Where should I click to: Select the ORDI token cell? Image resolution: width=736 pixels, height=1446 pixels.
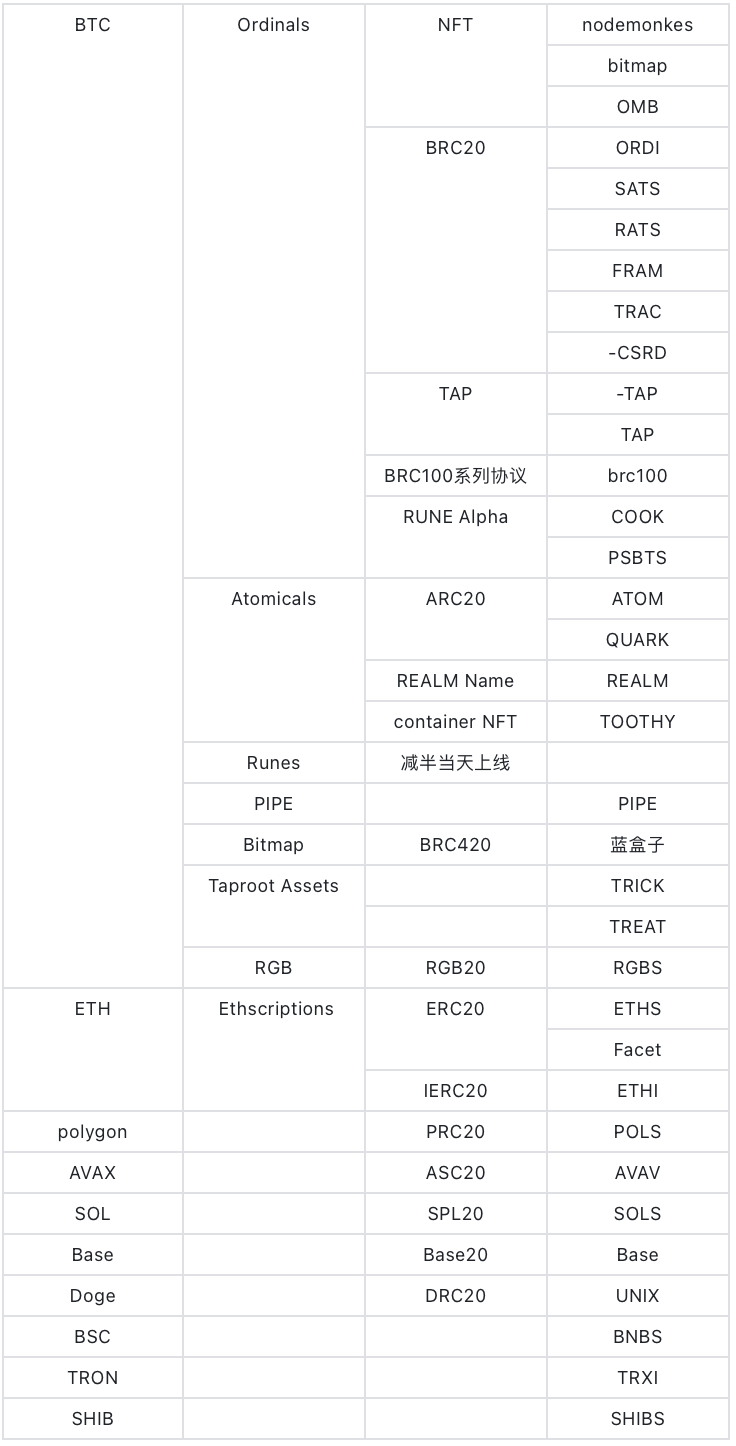pyautogui.click(x=637, y=148)
